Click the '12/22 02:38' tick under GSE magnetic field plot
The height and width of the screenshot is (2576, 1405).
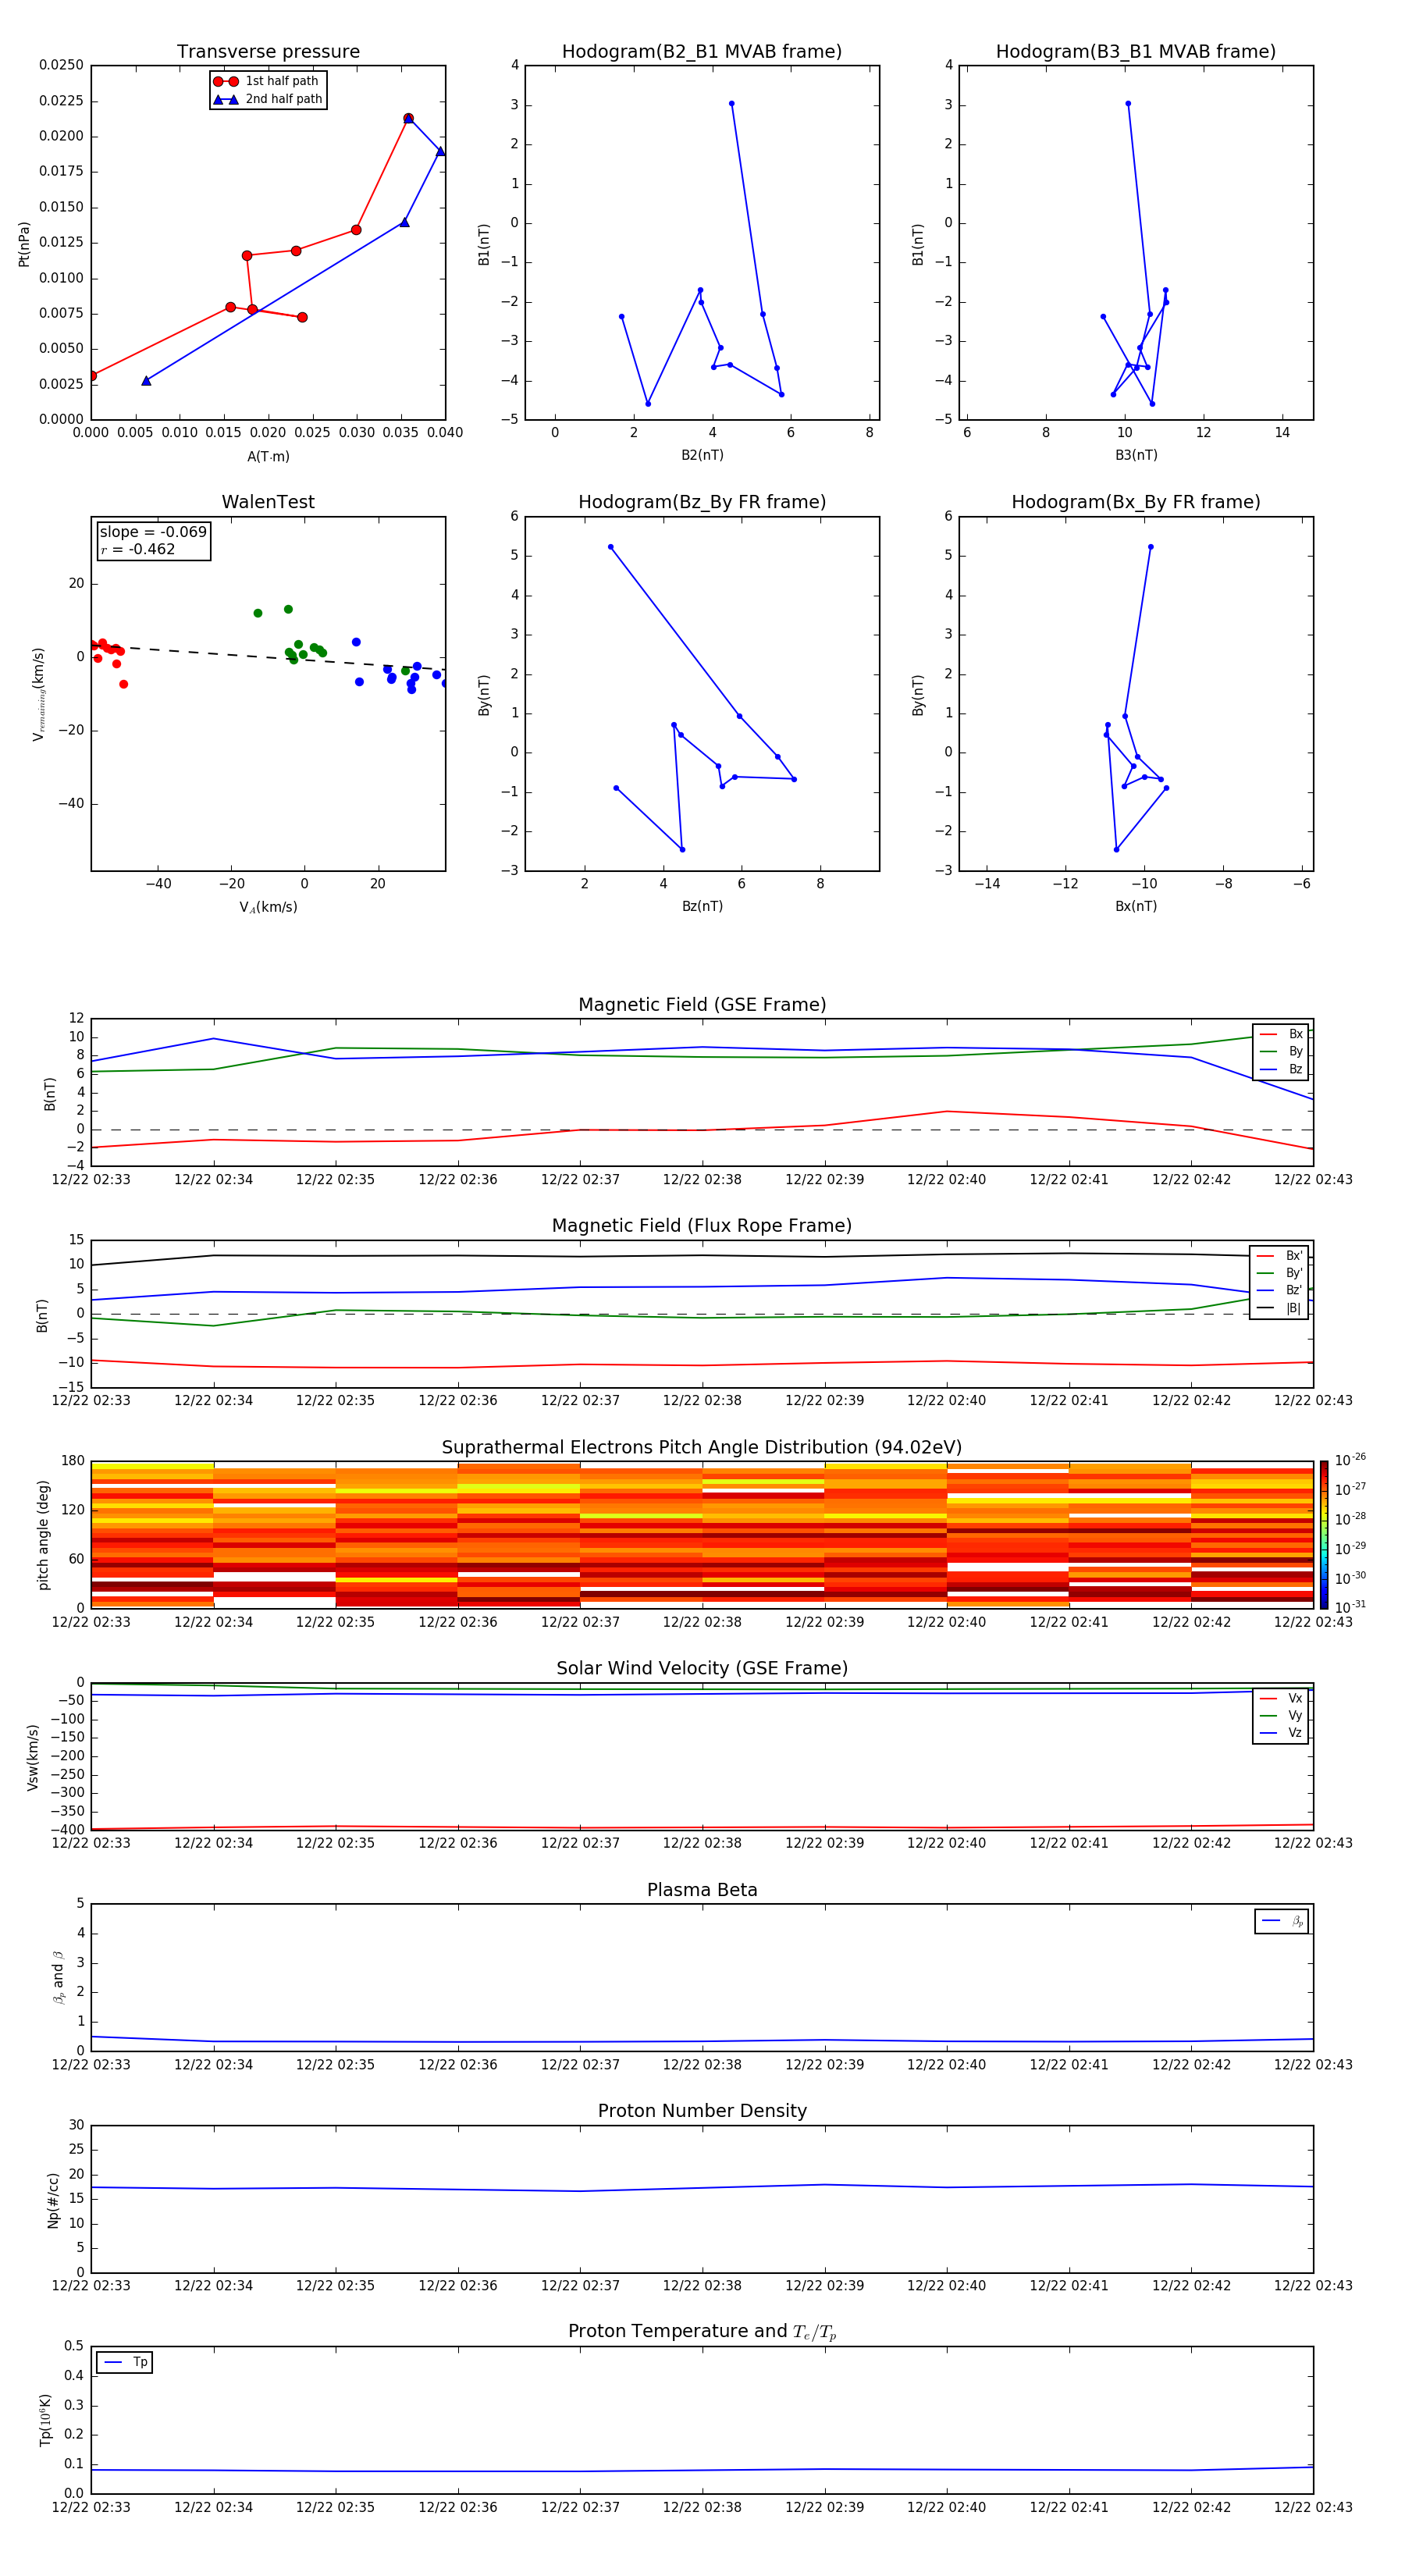702,1180
